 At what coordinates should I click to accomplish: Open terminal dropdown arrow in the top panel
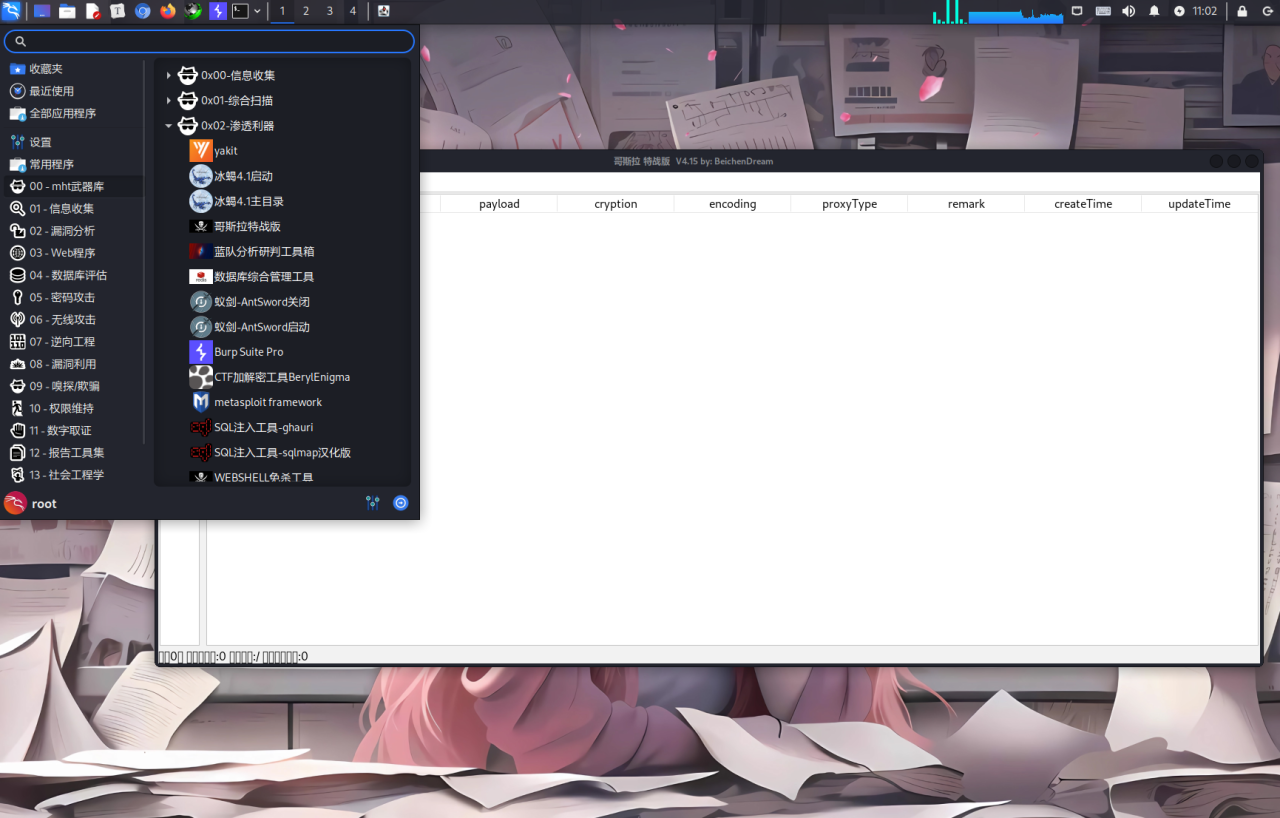[258, 11]
